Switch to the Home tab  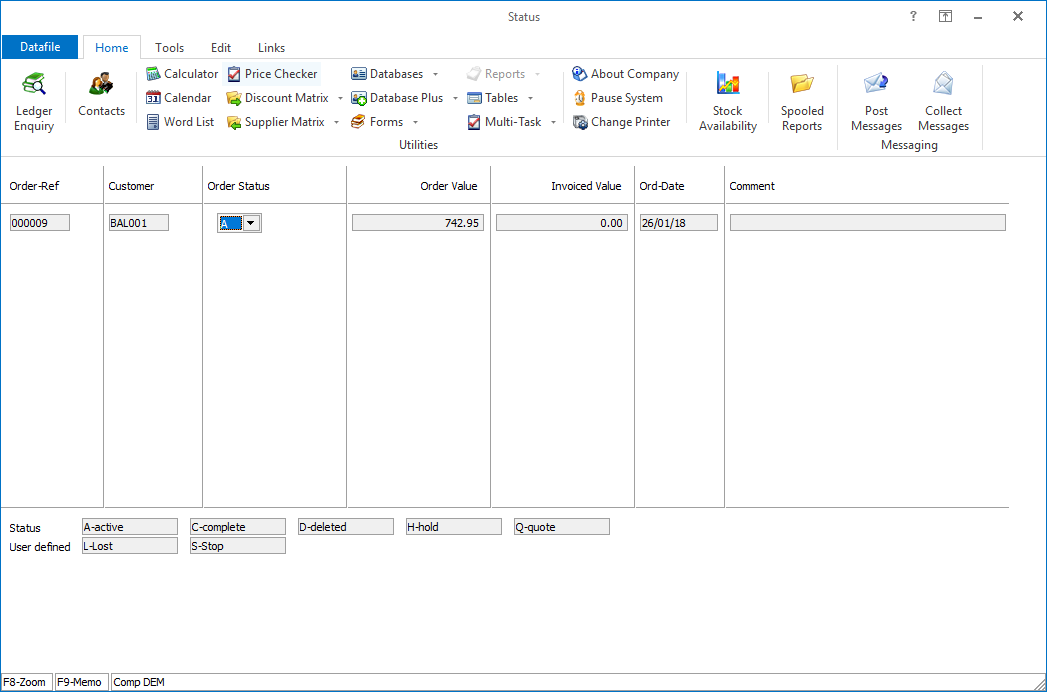112,47
